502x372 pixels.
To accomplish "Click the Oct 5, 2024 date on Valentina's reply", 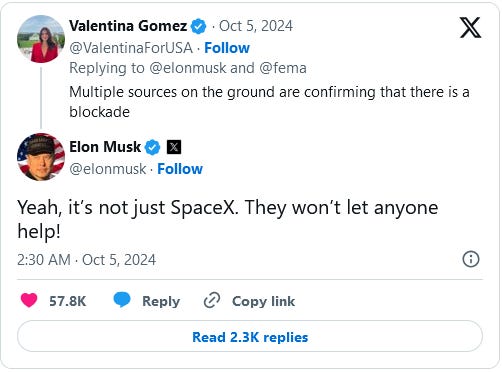I will [x=256, y=26].
